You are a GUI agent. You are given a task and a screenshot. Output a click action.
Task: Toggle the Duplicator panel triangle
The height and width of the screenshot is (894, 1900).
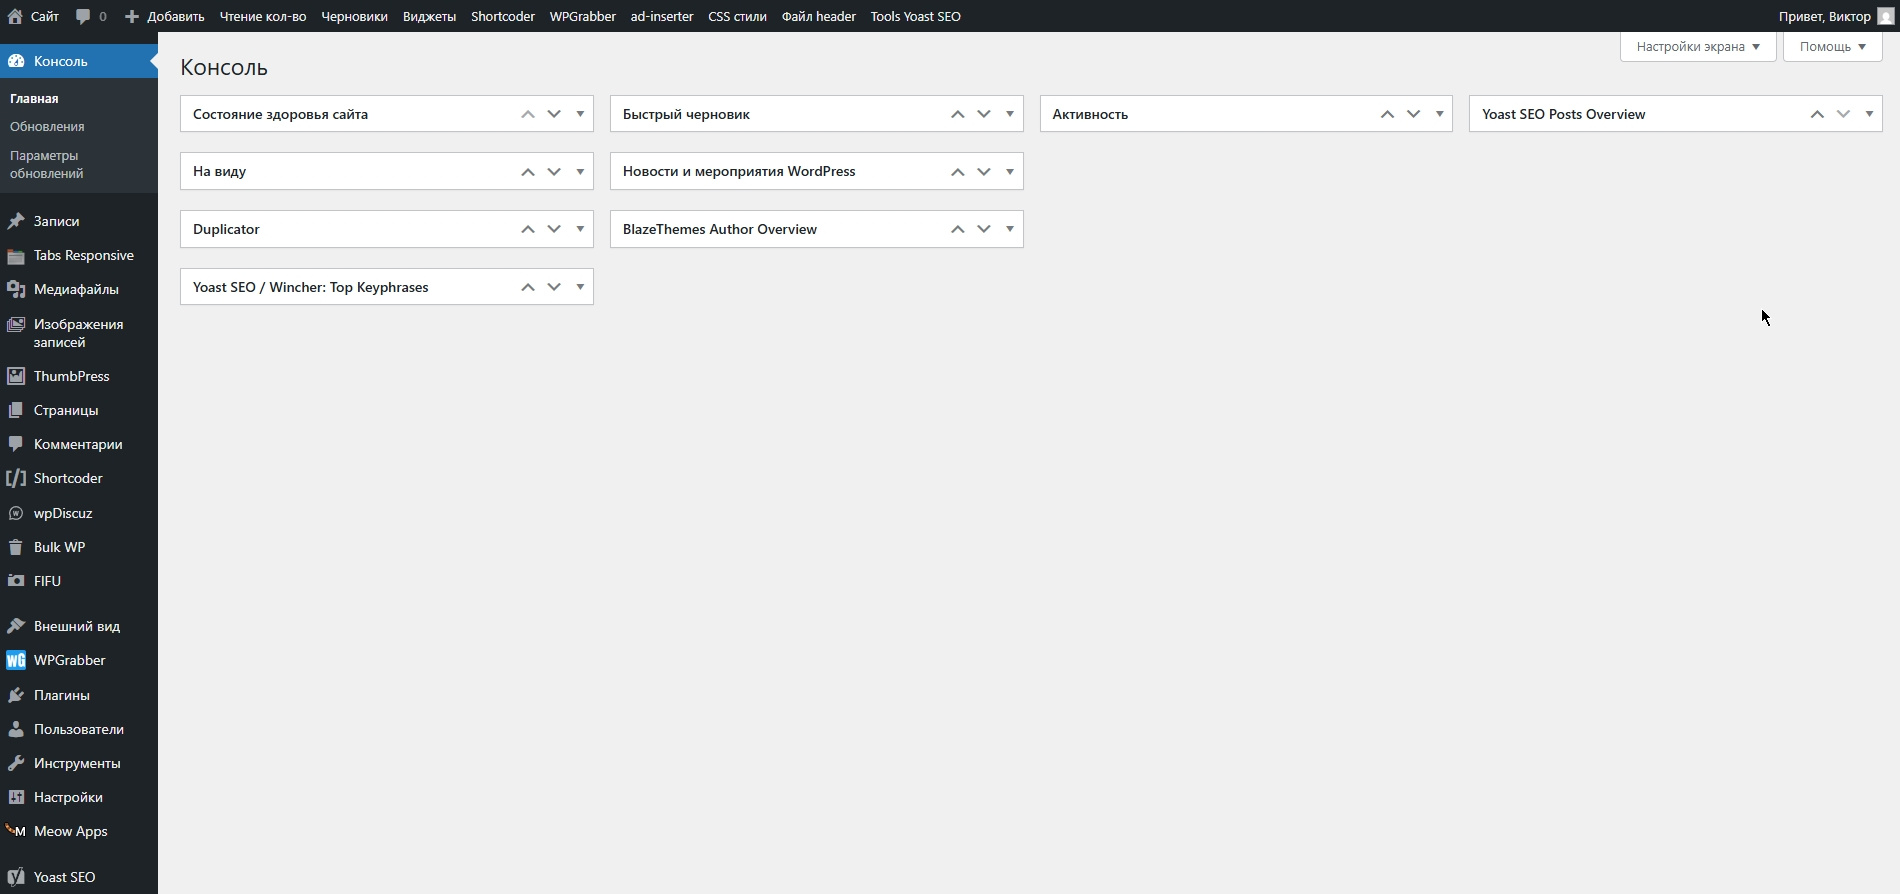580,229
